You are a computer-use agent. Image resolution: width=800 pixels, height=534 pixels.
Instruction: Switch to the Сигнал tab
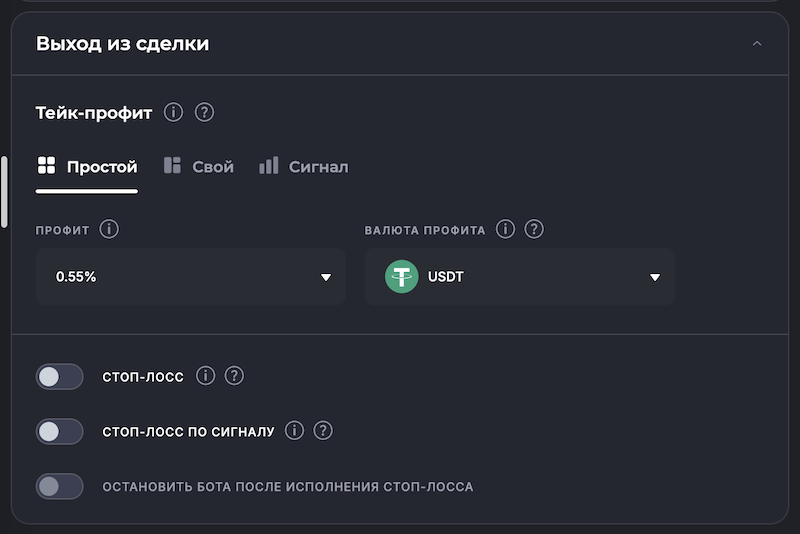pyautogui.click(x=304, y=166)
